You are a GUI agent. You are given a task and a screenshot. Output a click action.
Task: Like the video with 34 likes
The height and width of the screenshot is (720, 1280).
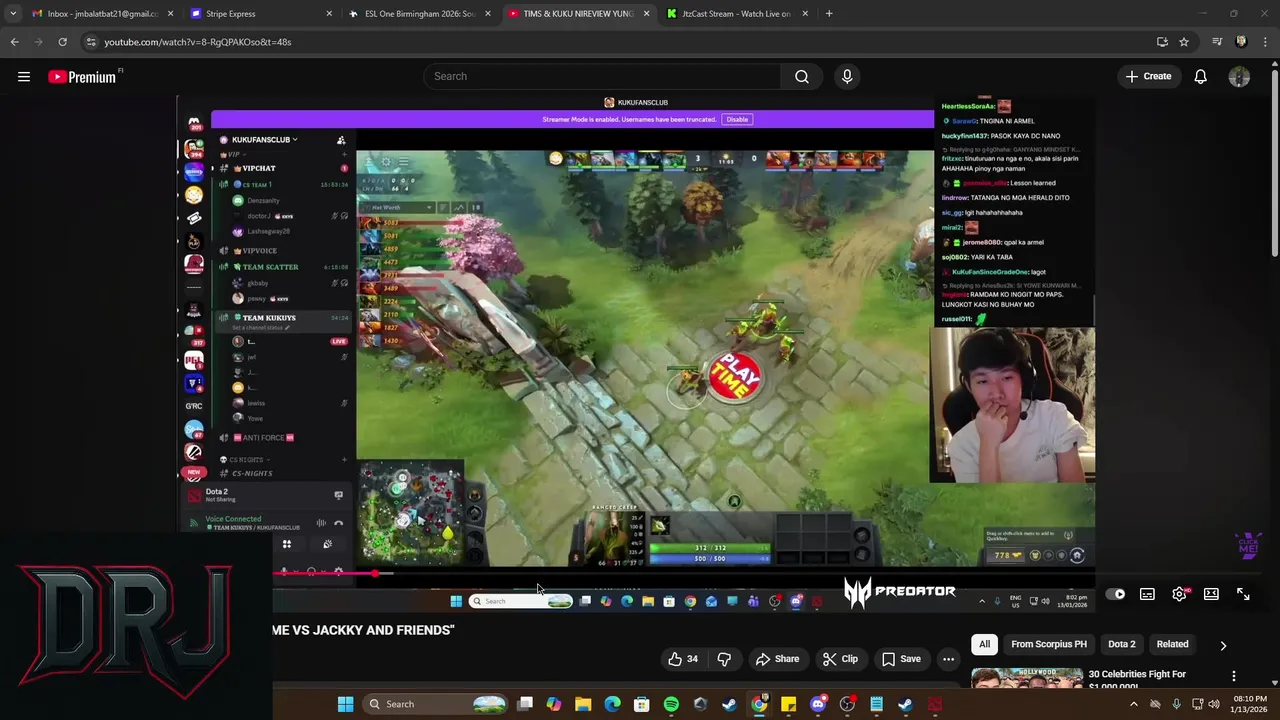683,659
